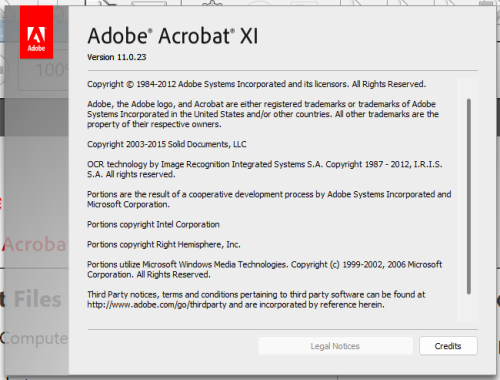The width and height of the screenshot is (500, 380).
Task: Click the Copyright 2003-2015 Solid Documents line
Action: tap(167, 144)
